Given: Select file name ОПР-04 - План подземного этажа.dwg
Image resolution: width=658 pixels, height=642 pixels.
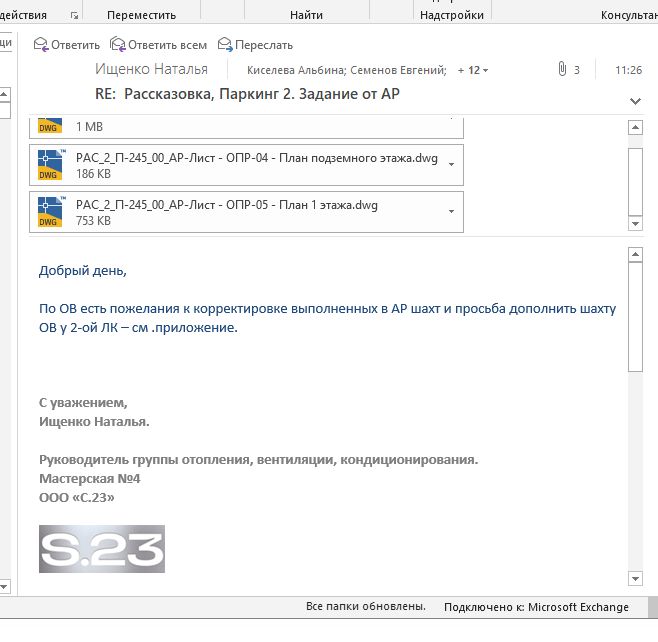Looking at the screenshot, I should pyautogui.click(x=257, y=158).
